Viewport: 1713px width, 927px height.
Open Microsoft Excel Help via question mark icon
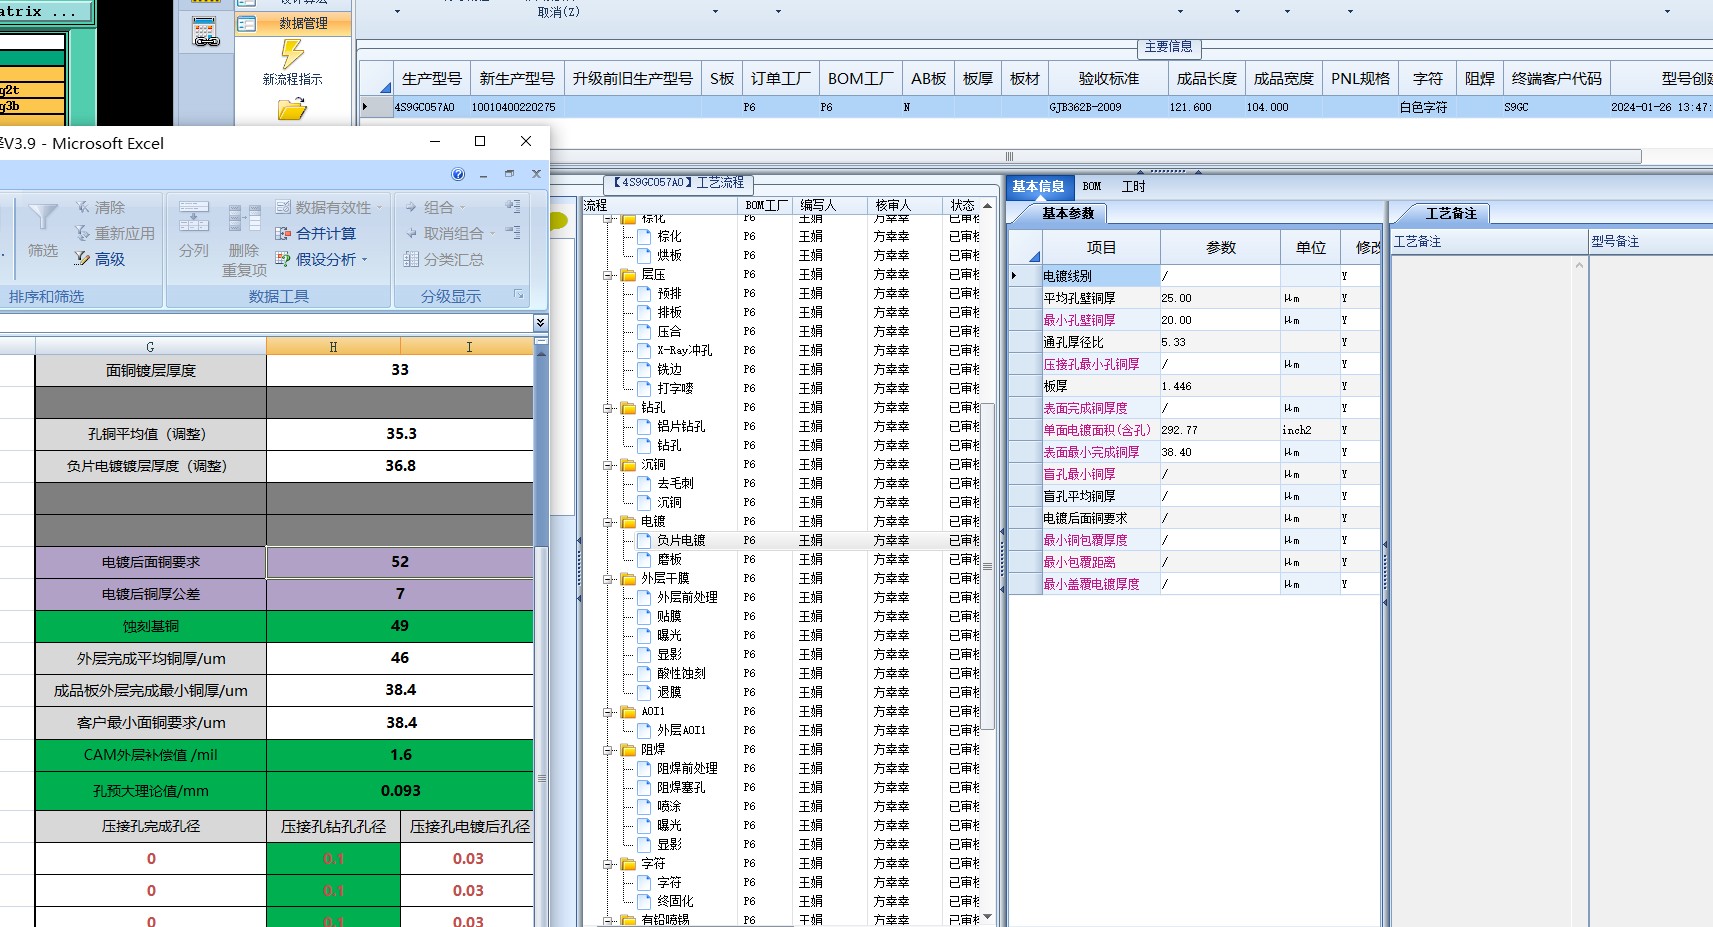(458, 174)
